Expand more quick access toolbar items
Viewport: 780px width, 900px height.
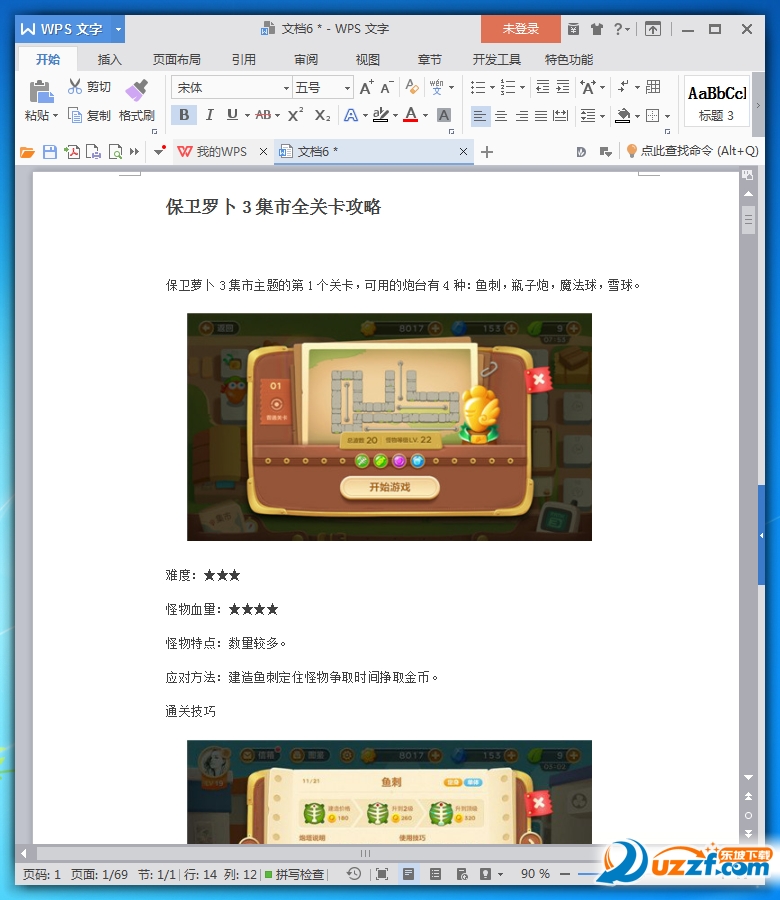(134, 152)
